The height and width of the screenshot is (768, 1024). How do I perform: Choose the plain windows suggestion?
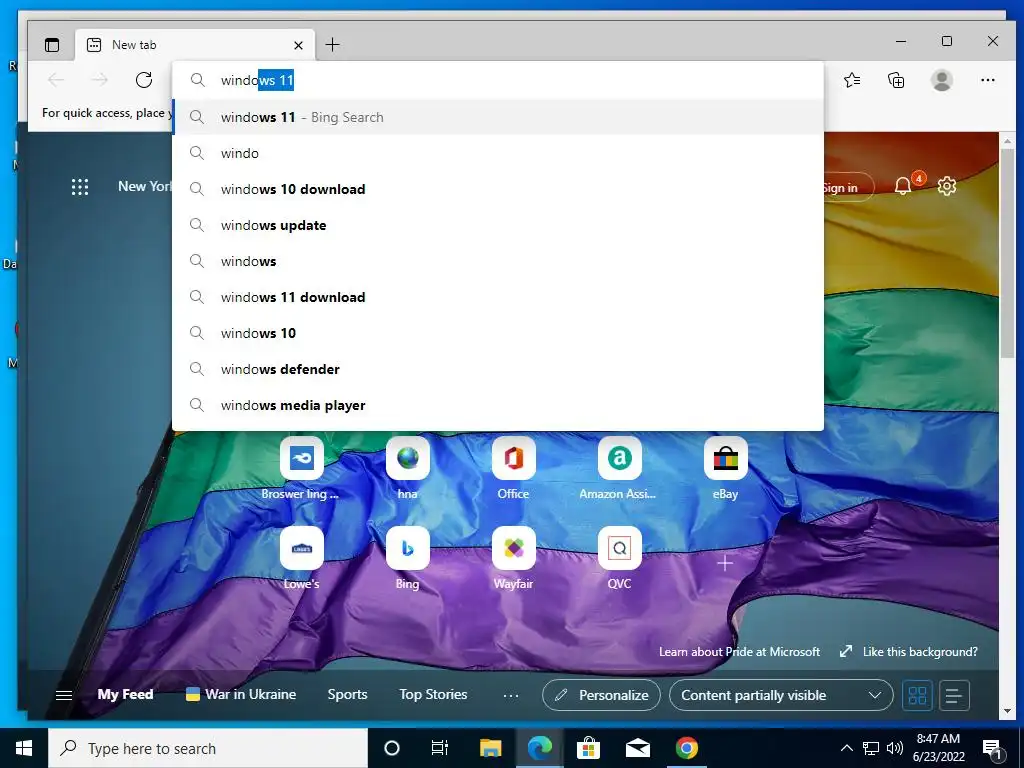point(498,261)
